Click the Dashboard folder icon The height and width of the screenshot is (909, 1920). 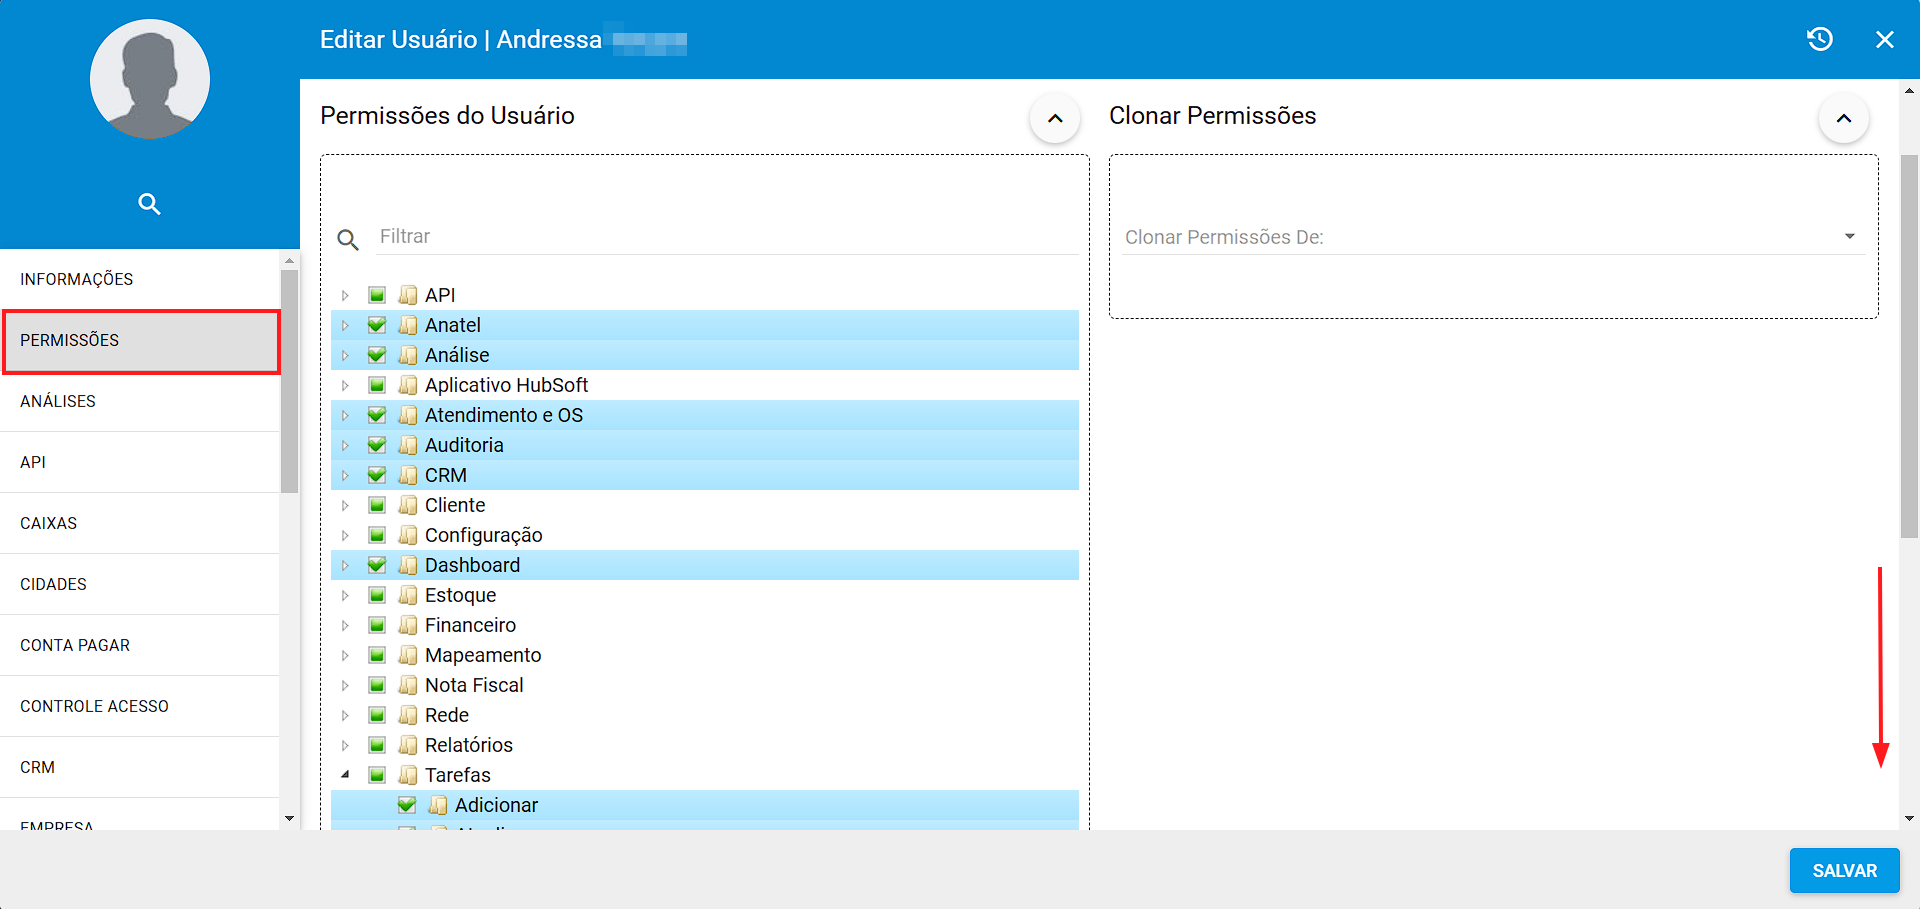click(x=408, y=565)
